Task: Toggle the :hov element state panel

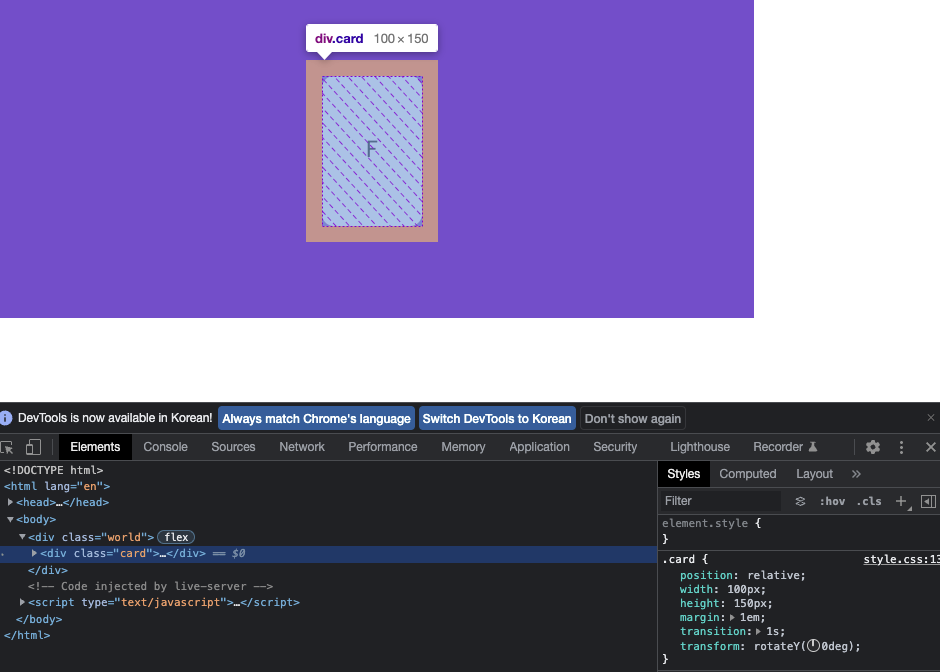Action: (832, 501)
